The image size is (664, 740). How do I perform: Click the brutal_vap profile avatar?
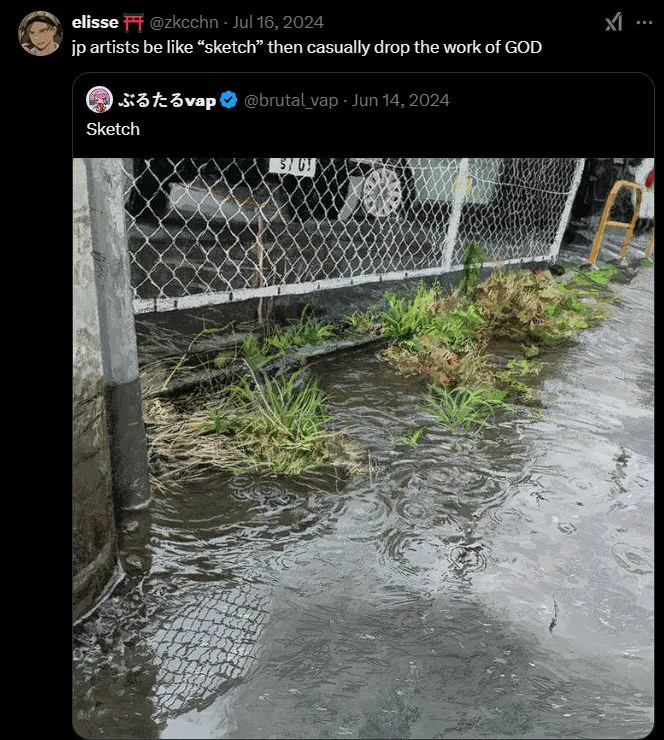coord(99,100)
